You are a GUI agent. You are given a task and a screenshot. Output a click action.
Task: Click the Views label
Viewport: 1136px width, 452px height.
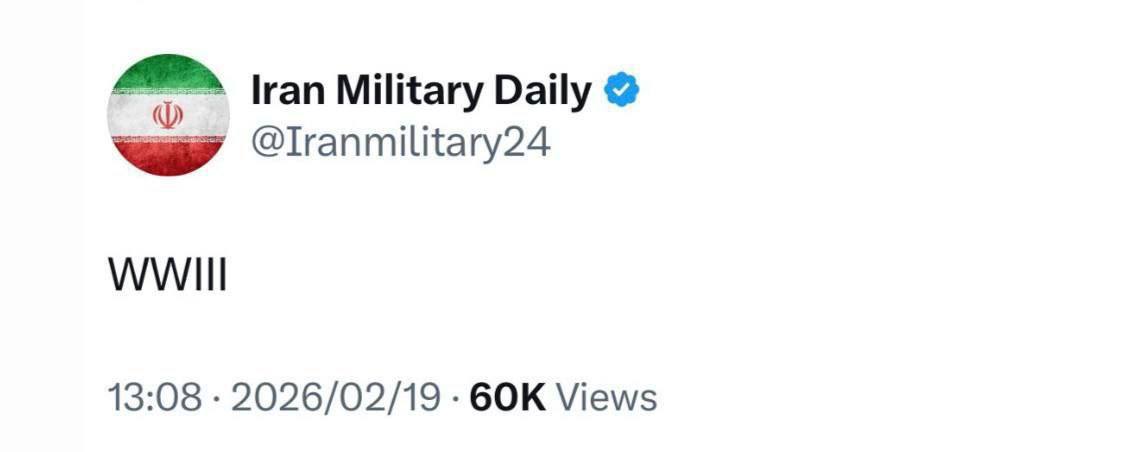point(606,397)
